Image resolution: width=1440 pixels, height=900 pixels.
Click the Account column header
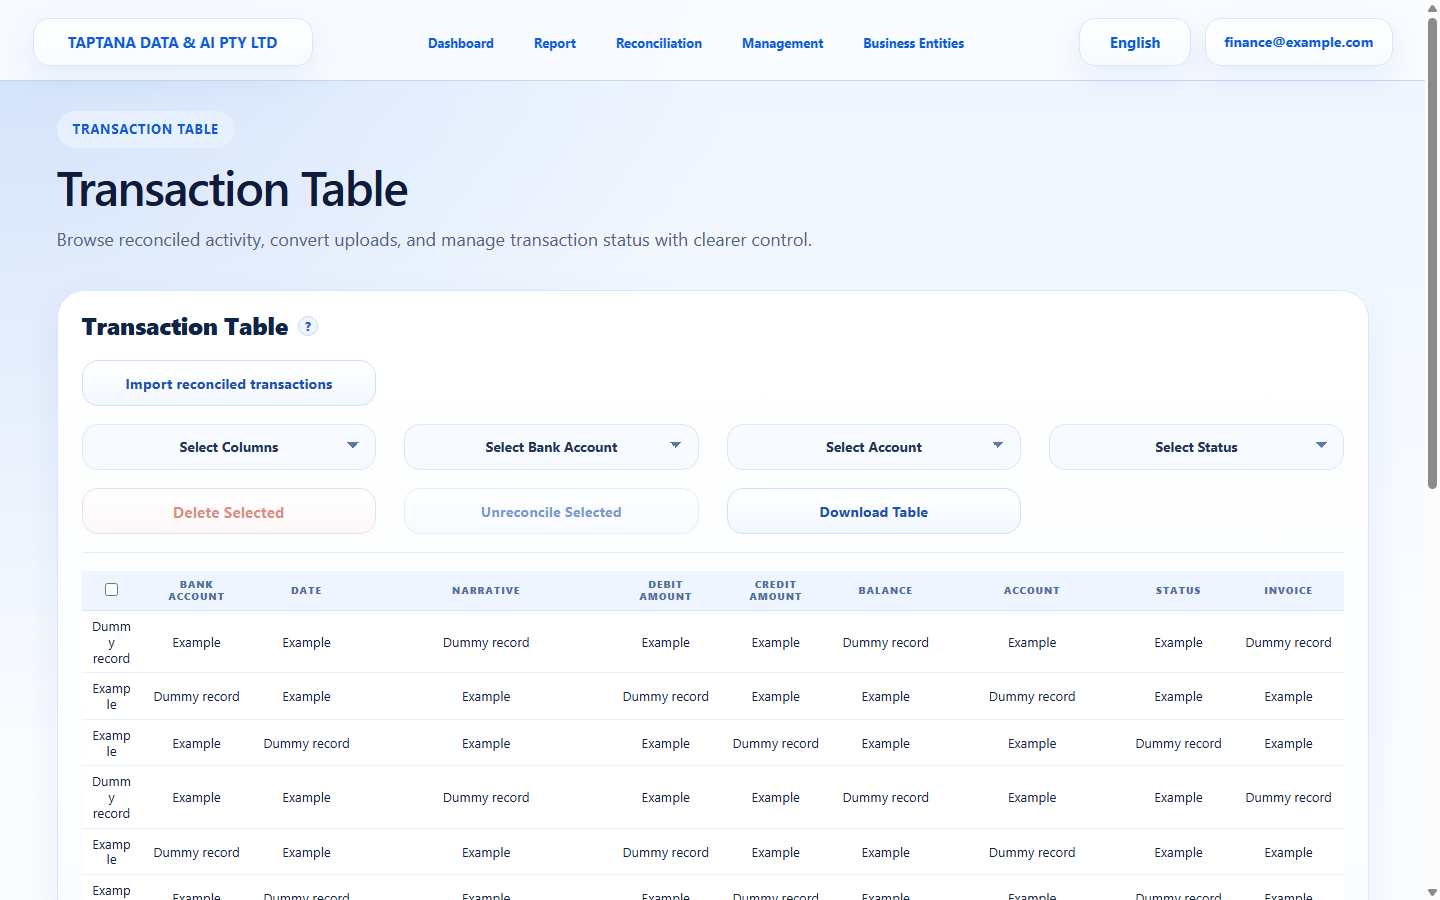point(1032,590)
